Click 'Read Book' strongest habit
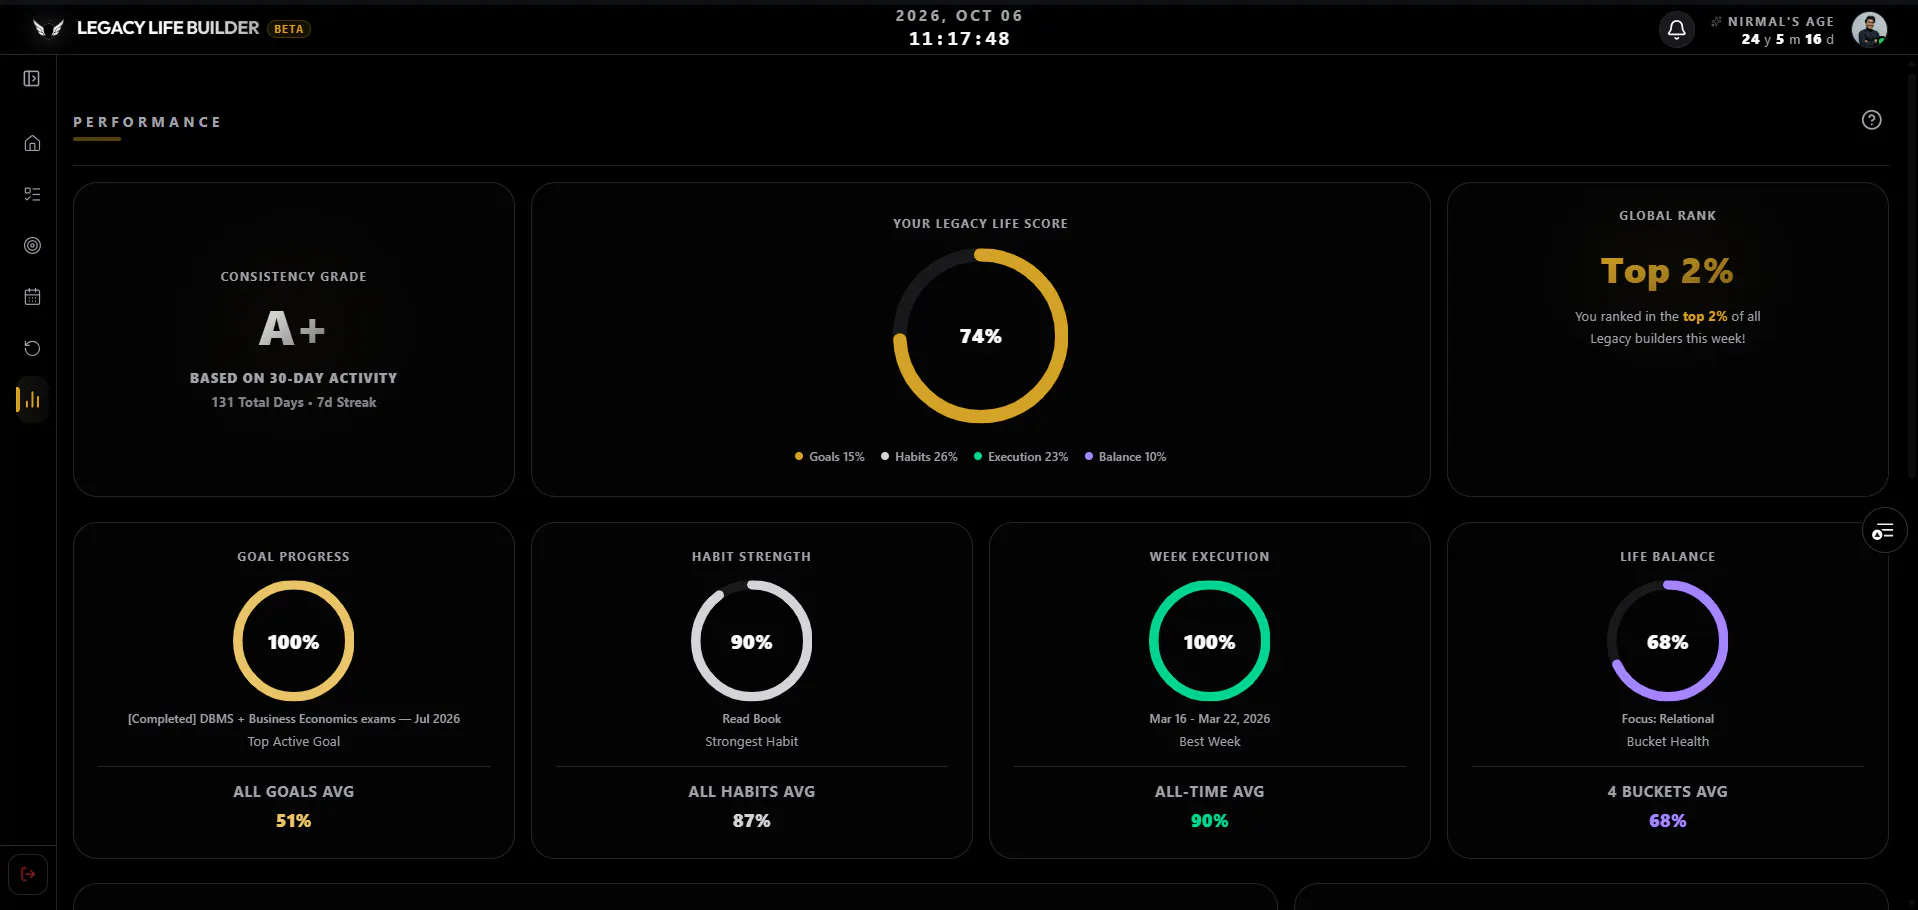1918x910 pixels. click(751, 719)
